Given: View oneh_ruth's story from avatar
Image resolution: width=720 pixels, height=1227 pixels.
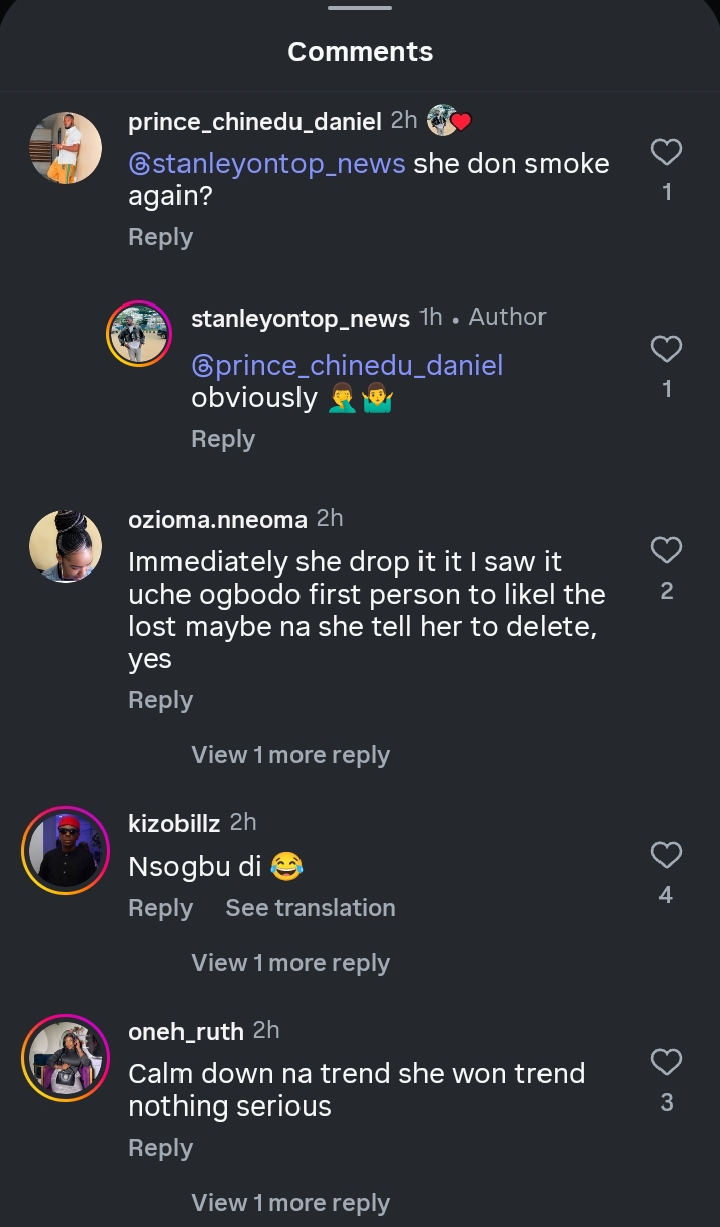Looking at the screenshot, I should pyautogui.click(x=66, y=1058).
